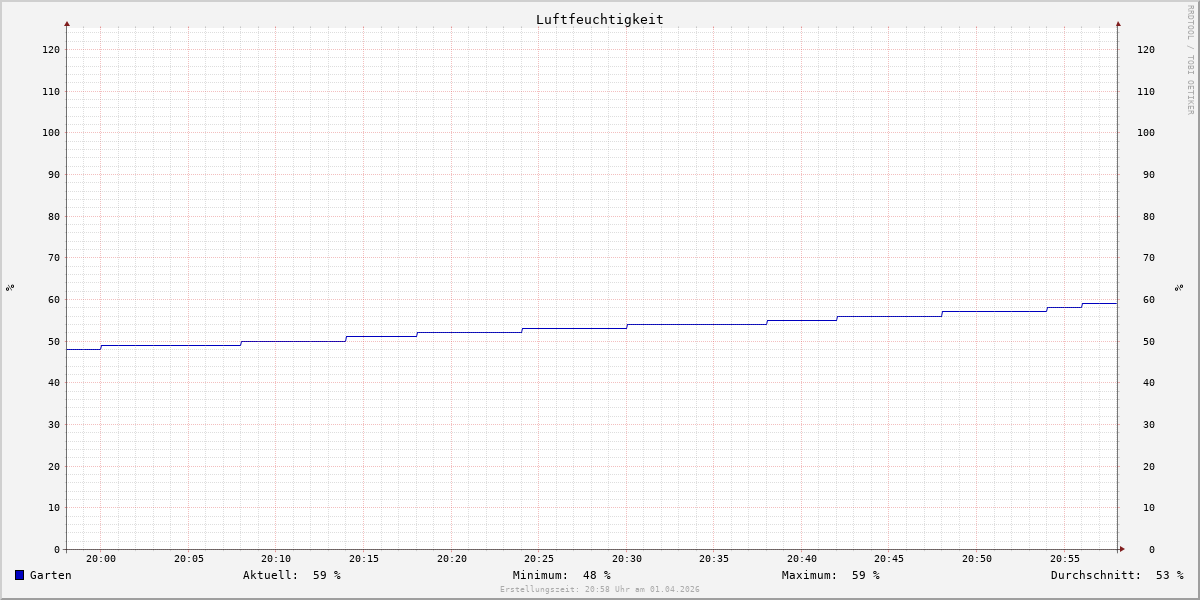Click the 20:00 time axis label
The width and height of the screenshot is (1200, 600).
point(101,559)
